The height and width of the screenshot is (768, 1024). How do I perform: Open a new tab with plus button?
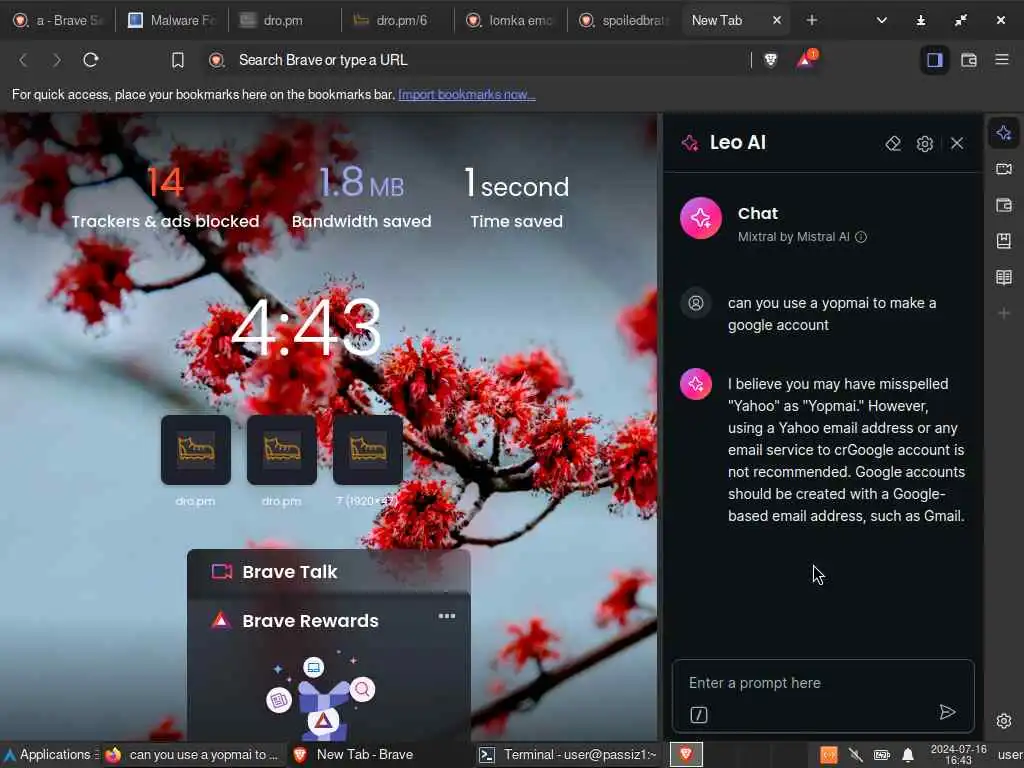click(x=812, y=20)
